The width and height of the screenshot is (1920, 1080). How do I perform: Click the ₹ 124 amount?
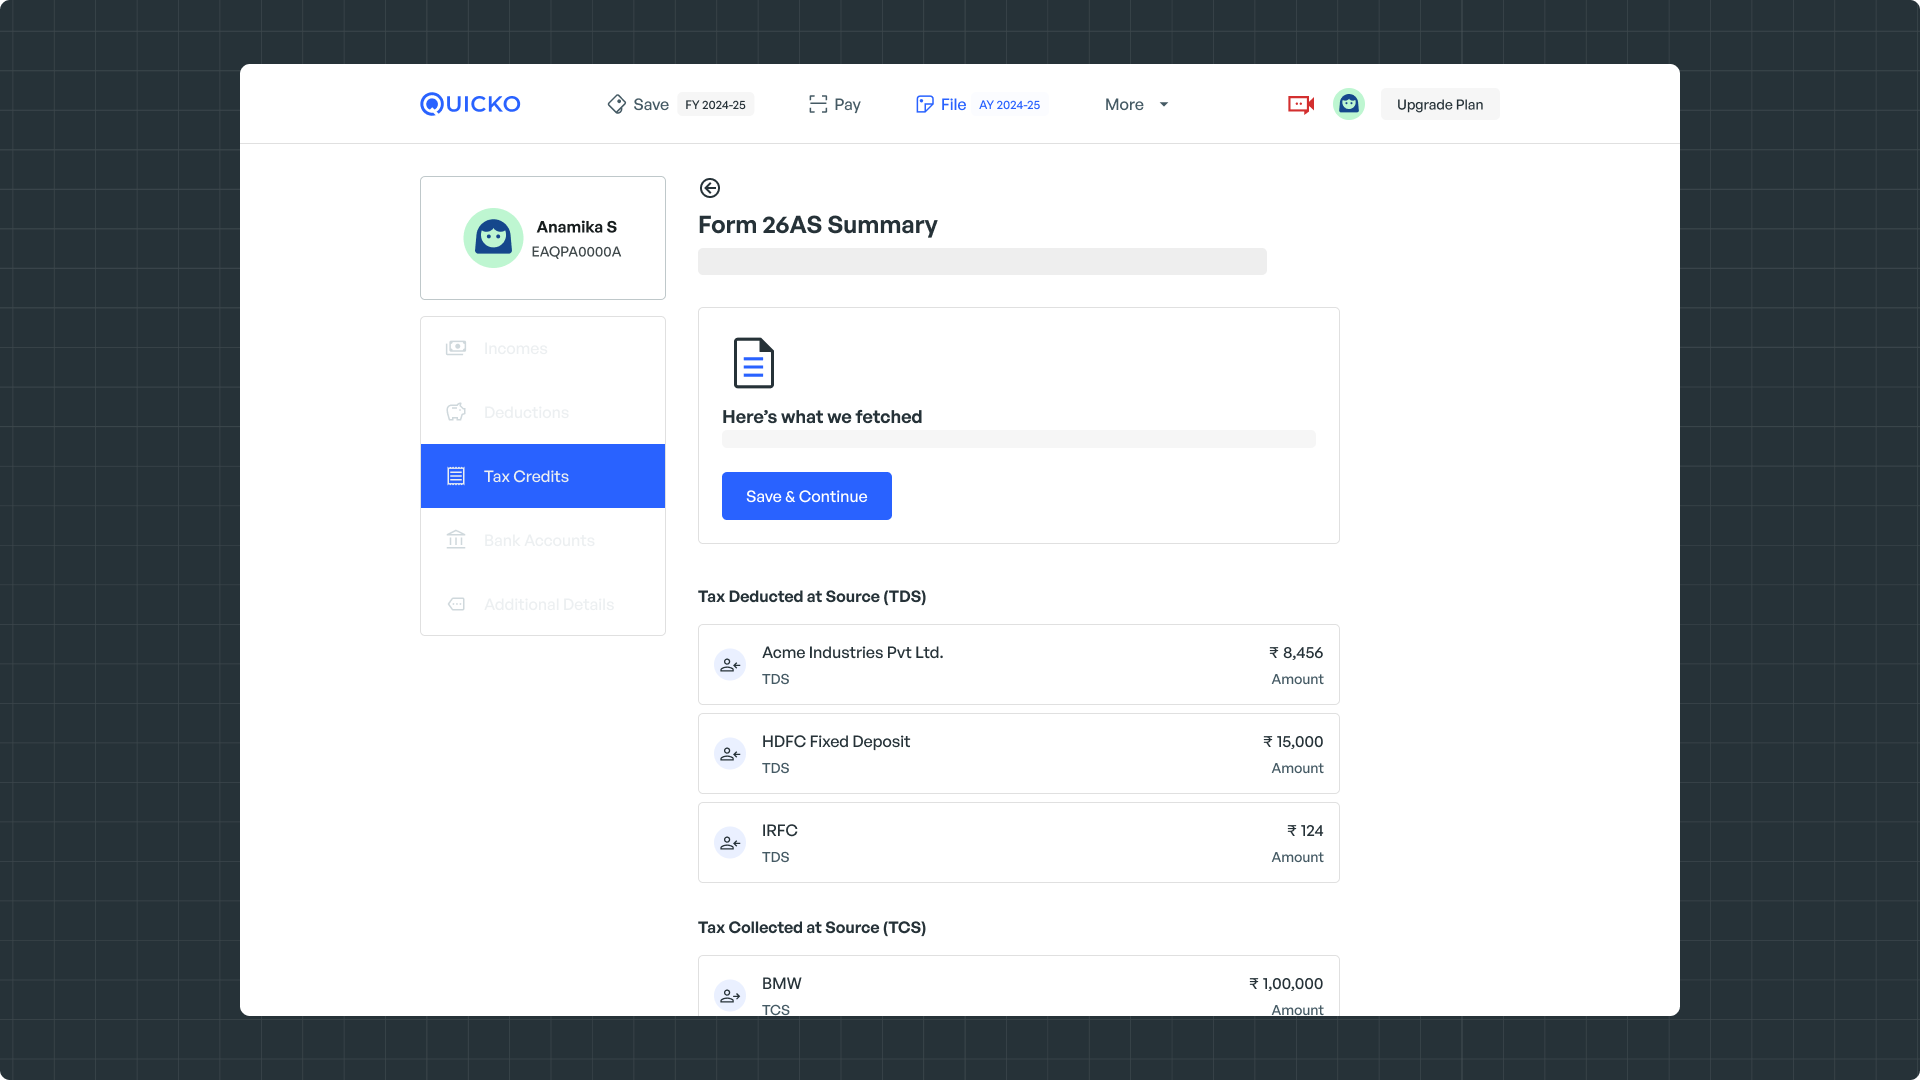click(x=1305, y=830)
